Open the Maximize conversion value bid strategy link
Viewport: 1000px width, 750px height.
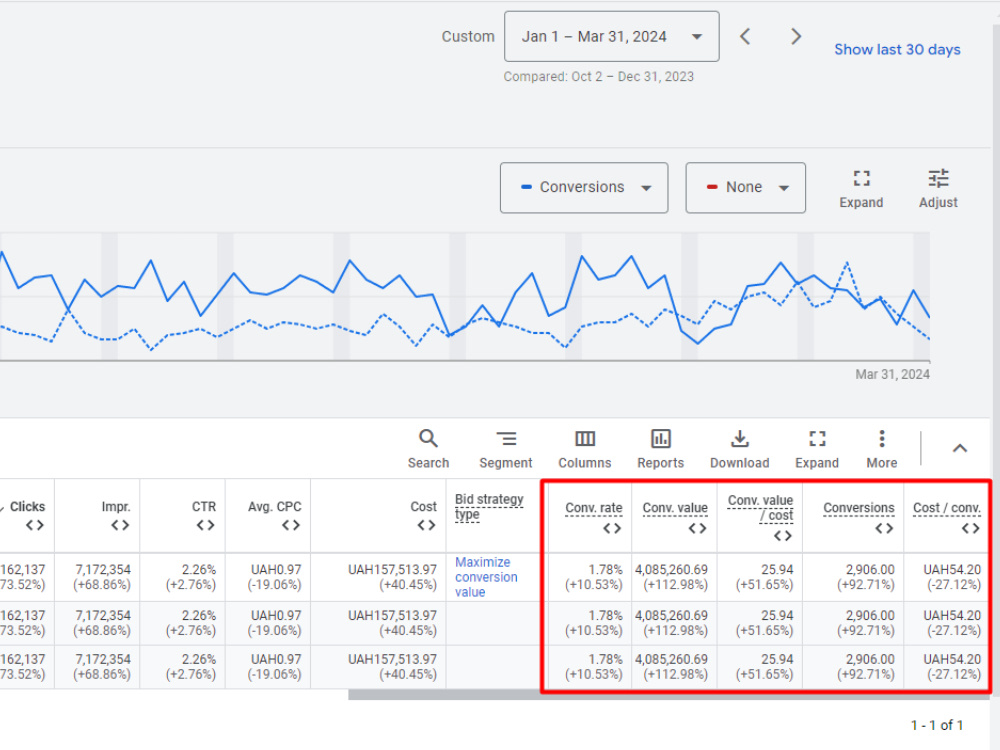pyautogui.click(x=486, y=577)
